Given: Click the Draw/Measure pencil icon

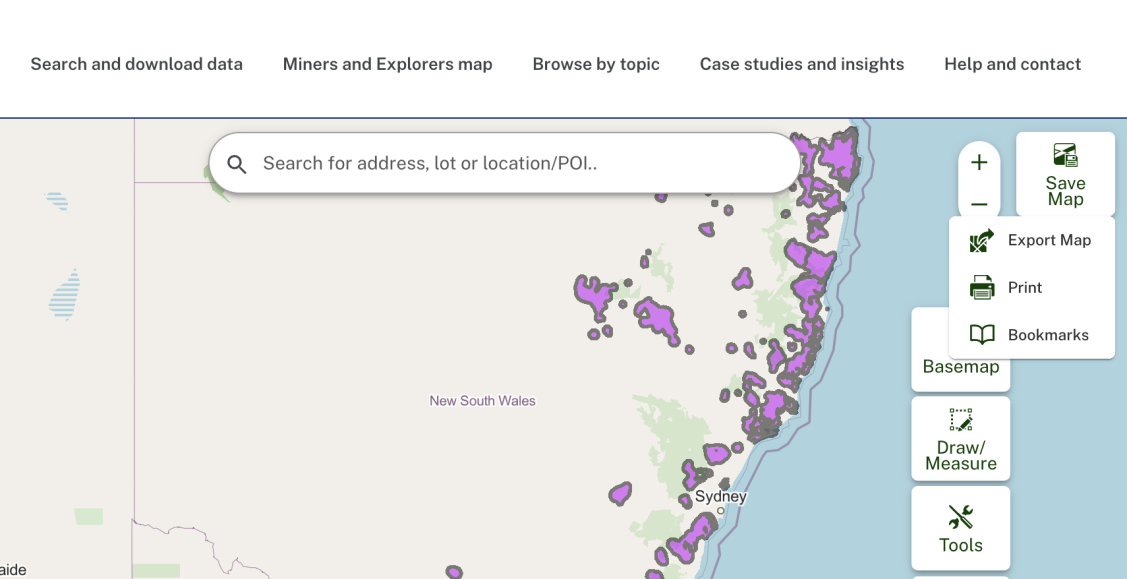Looking at the screenshot, I should (961, 420).
